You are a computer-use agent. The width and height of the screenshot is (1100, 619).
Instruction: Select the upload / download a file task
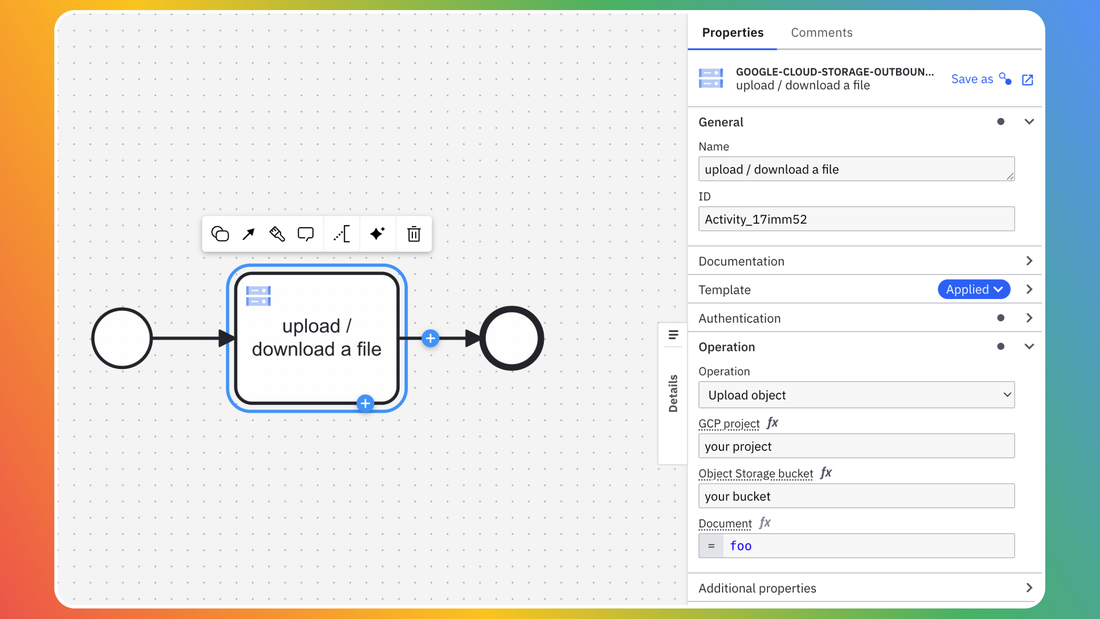[316, 338]
